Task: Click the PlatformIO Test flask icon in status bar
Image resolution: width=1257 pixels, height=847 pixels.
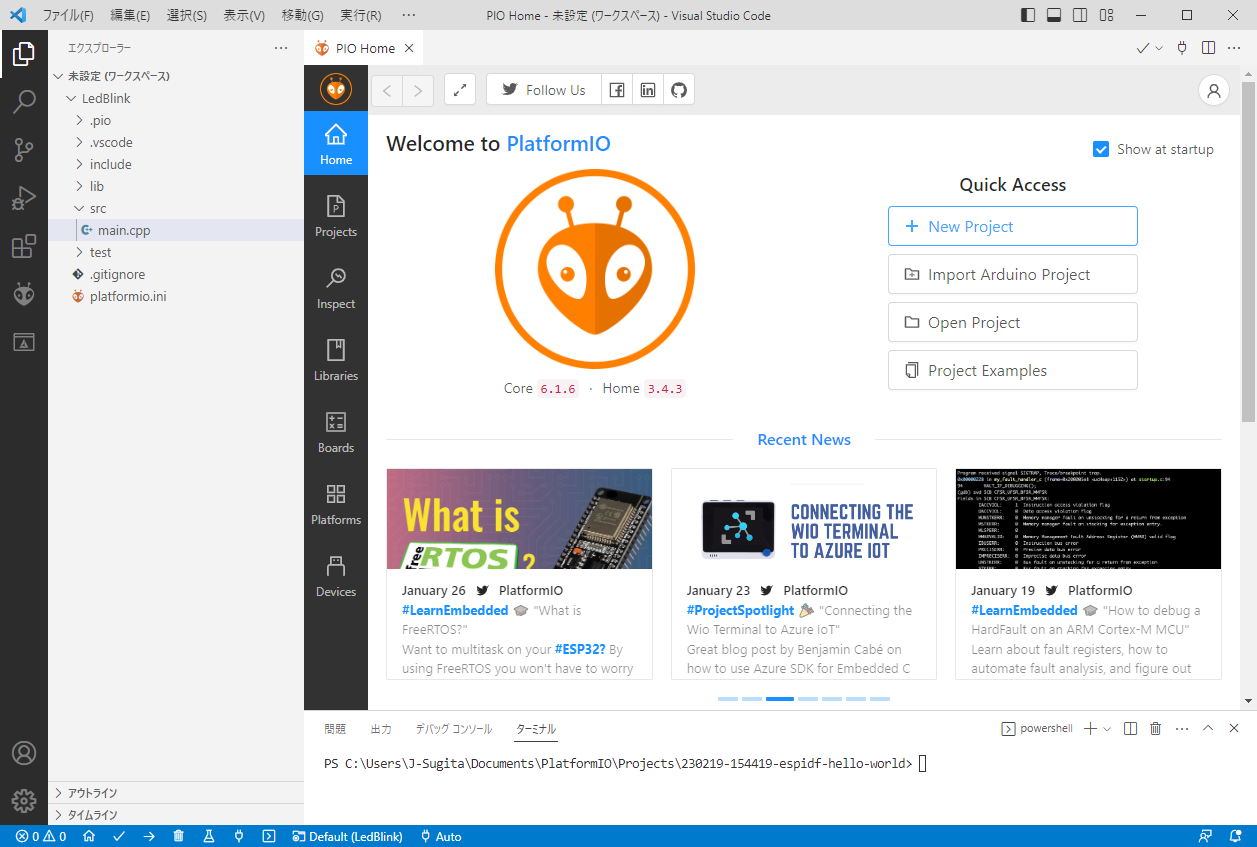Action: coord(209,836)
